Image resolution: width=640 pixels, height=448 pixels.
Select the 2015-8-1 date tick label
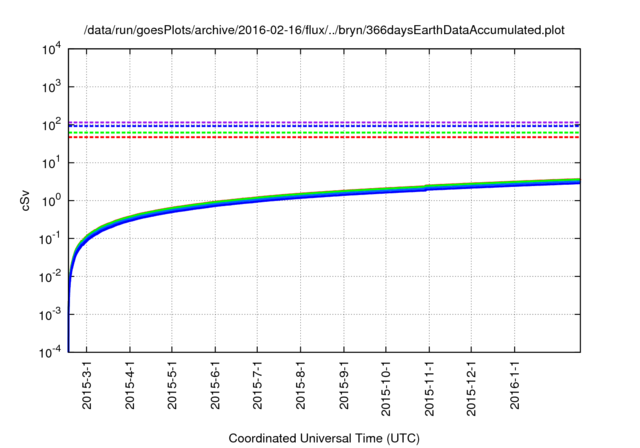pos(300,385)
